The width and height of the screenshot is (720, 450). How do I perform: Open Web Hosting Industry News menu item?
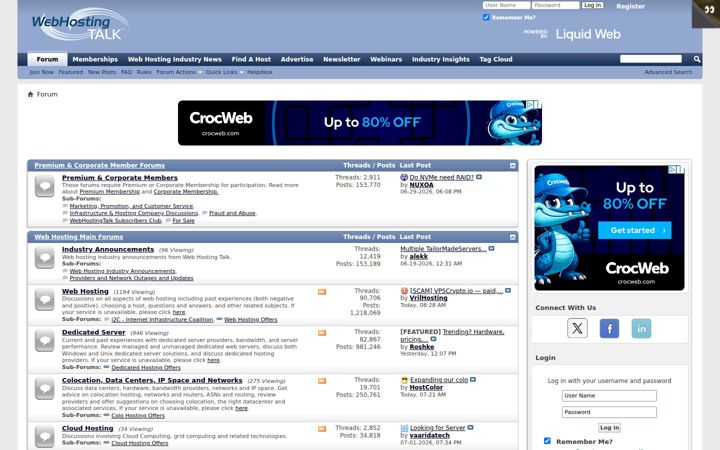(x=174, y=59)
